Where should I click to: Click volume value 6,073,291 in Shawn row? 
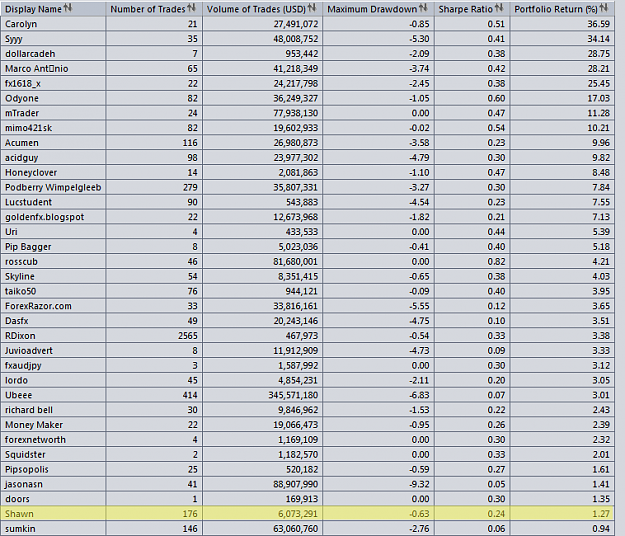click(x=298, y=514)
